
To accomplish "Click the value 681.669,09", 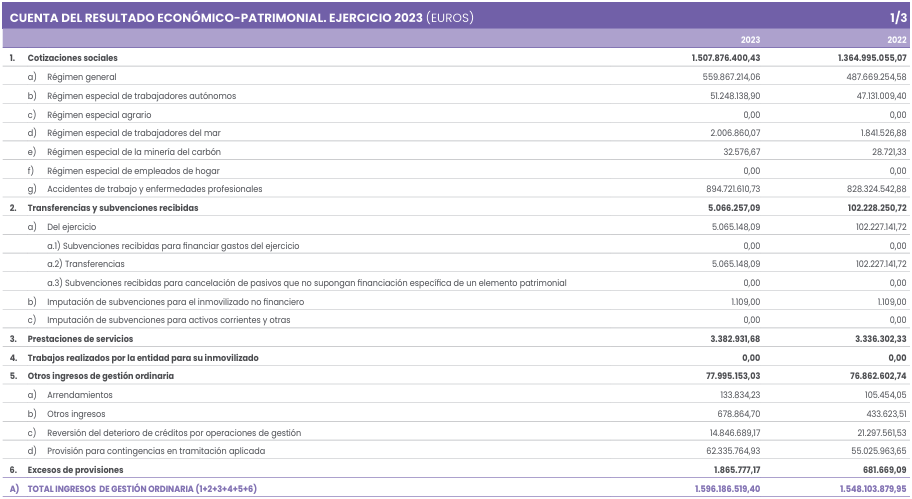I will tap(885, 469).
